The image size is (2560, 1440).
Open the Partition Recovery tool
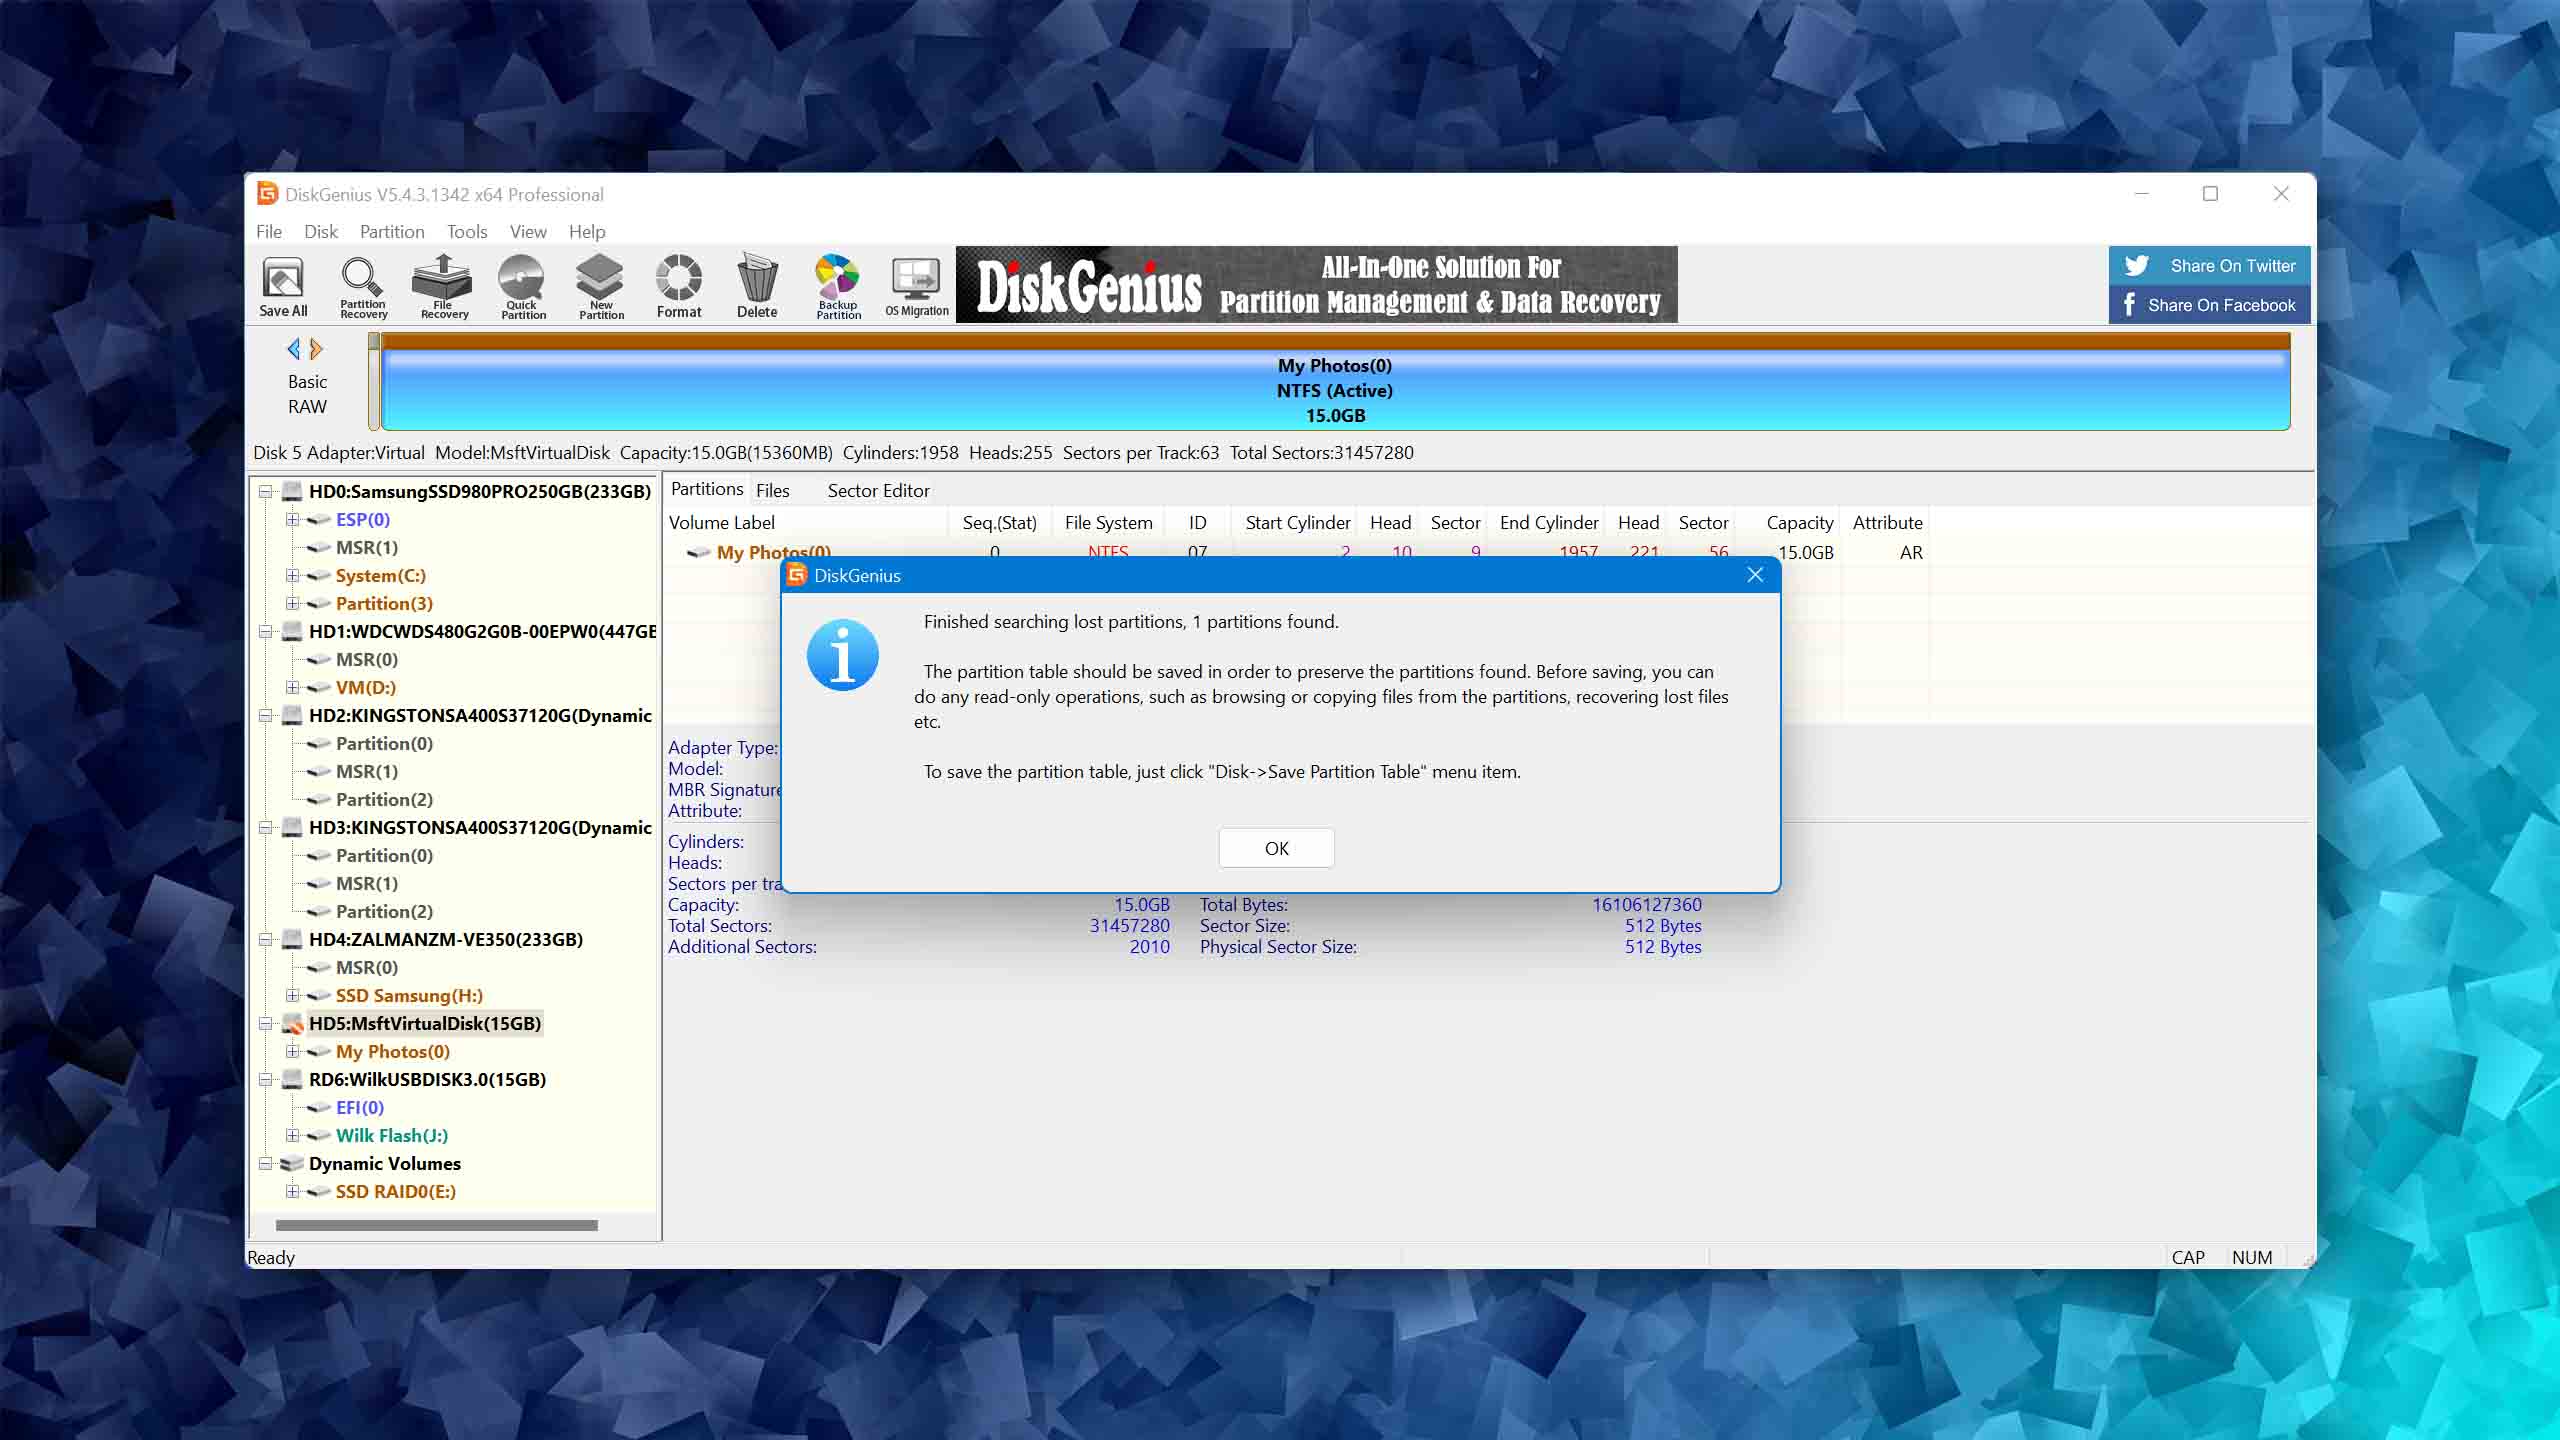click(363, 286)
